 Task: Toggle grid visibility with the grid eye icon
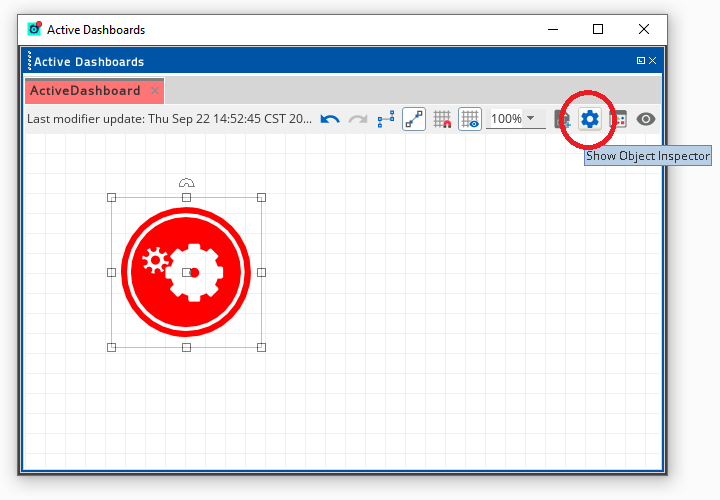pyautogui.click(x=469, y=119)
